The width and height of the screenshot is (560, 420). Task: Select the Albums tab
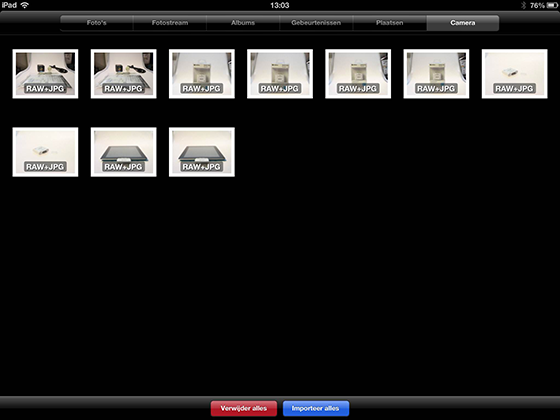pos(243,23)
